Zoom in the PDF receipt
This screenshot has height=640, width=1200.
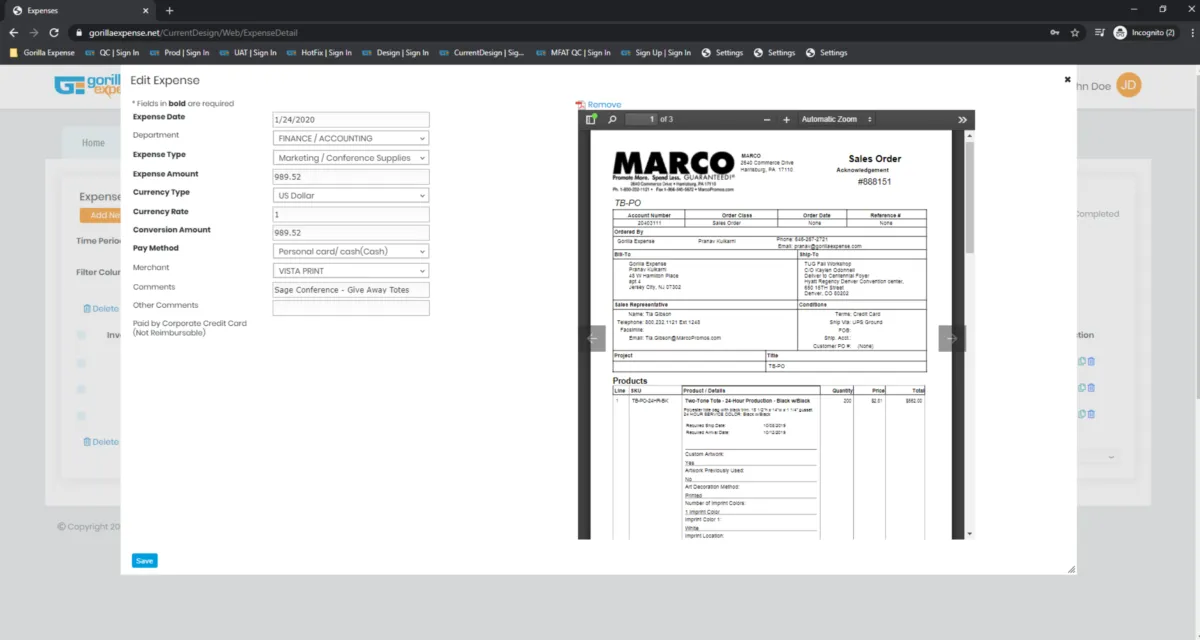[x=786, y=119]
